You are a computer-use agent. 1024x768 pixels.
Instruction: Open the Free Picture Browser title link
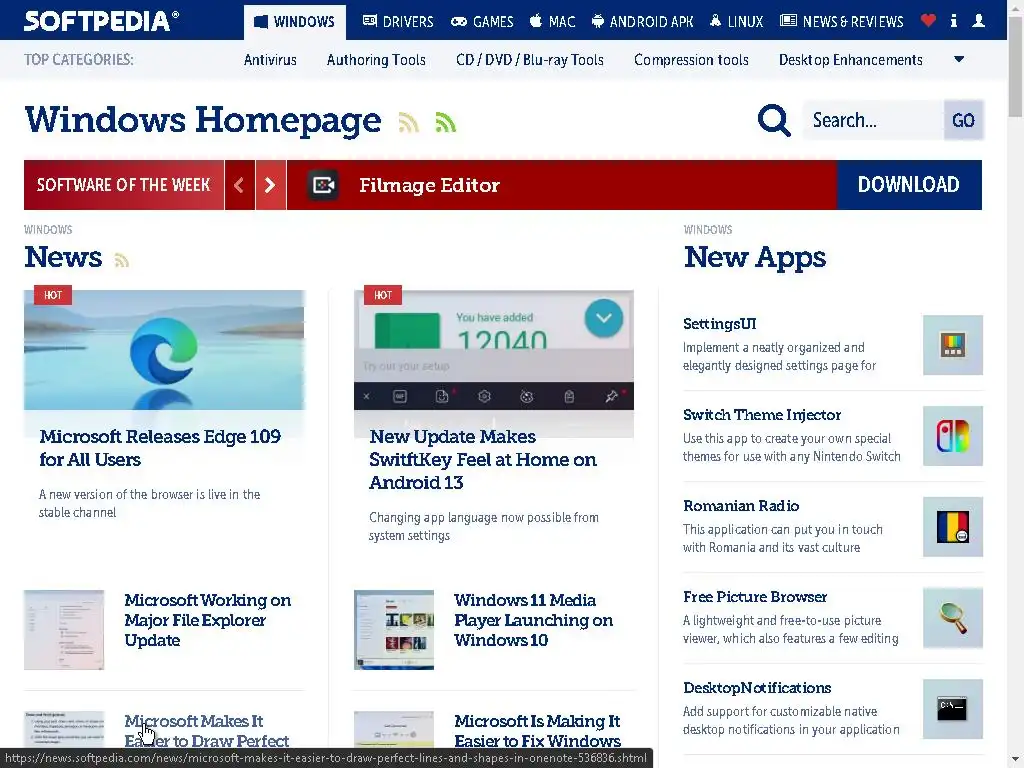(755, 596)
